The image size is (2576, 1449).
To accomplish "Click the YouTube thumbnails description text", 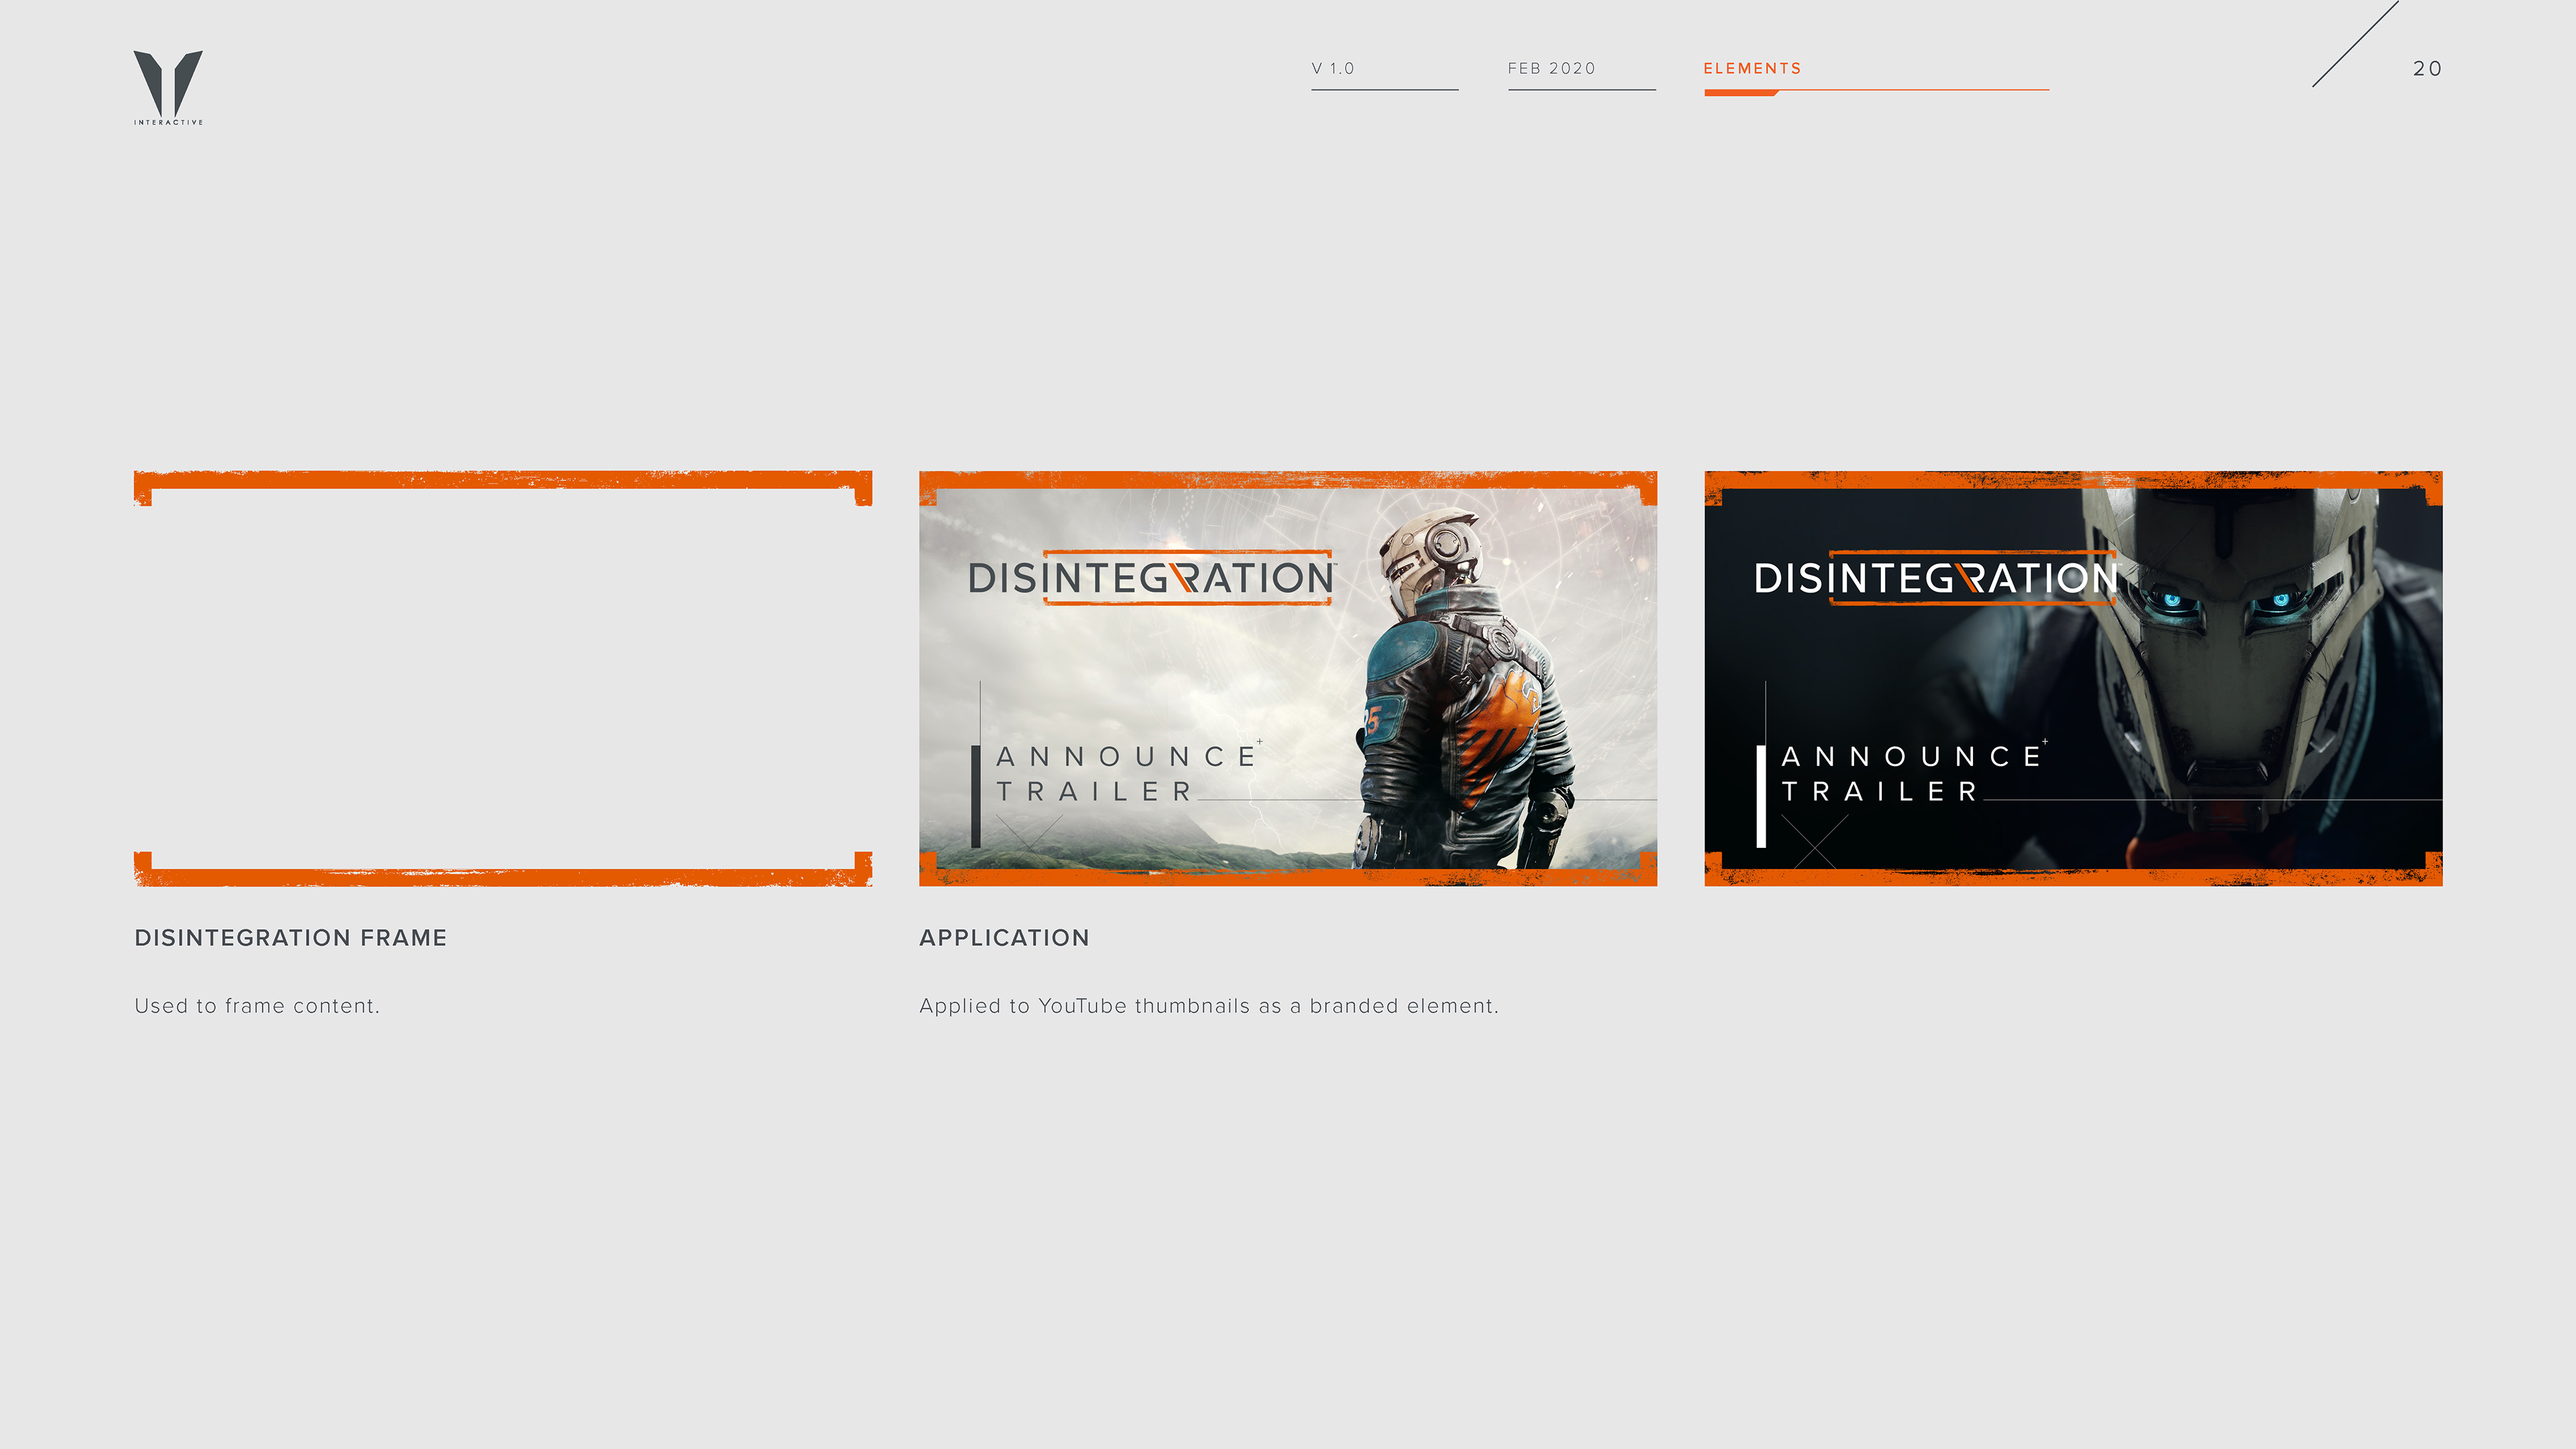I will point(1209,1006).
